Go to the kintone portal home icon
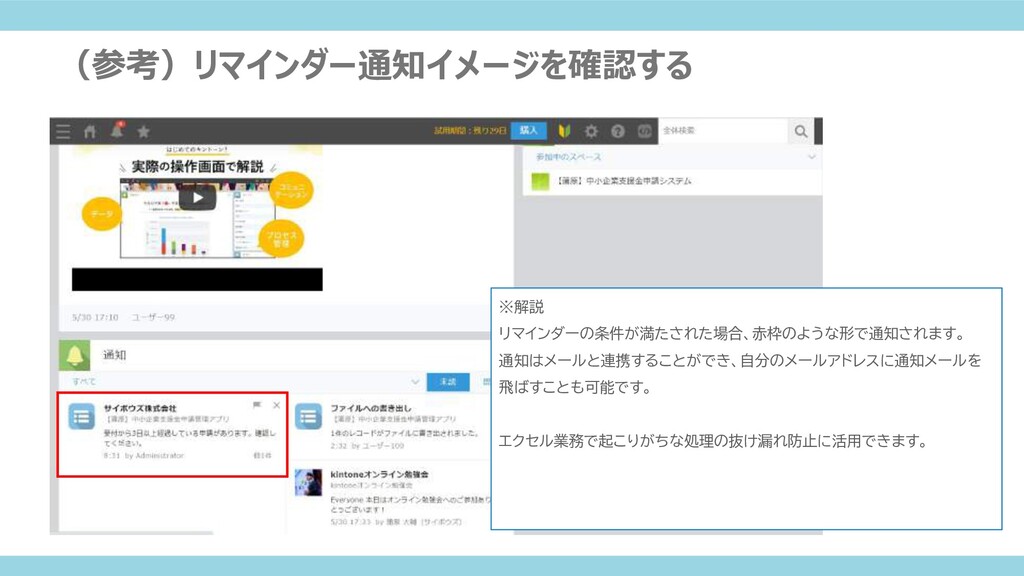This screenshot has width=1024, height=576. [x=90, y=131]
